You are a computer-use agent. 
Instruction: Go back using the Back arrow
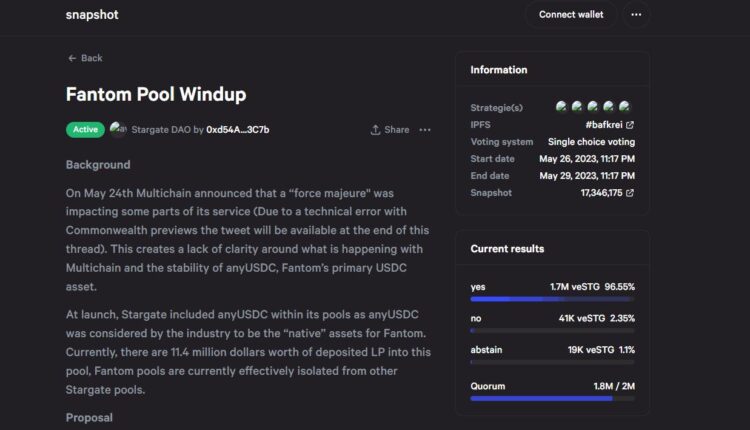click(x=85, y=58)
